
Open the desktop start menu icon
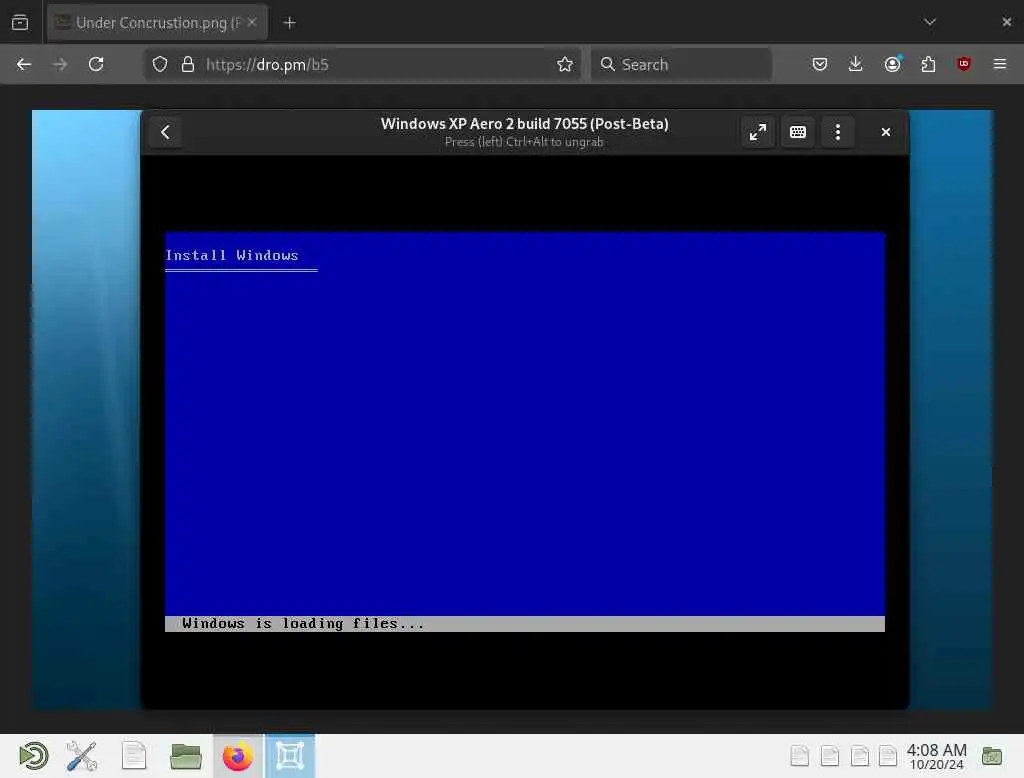33,756
